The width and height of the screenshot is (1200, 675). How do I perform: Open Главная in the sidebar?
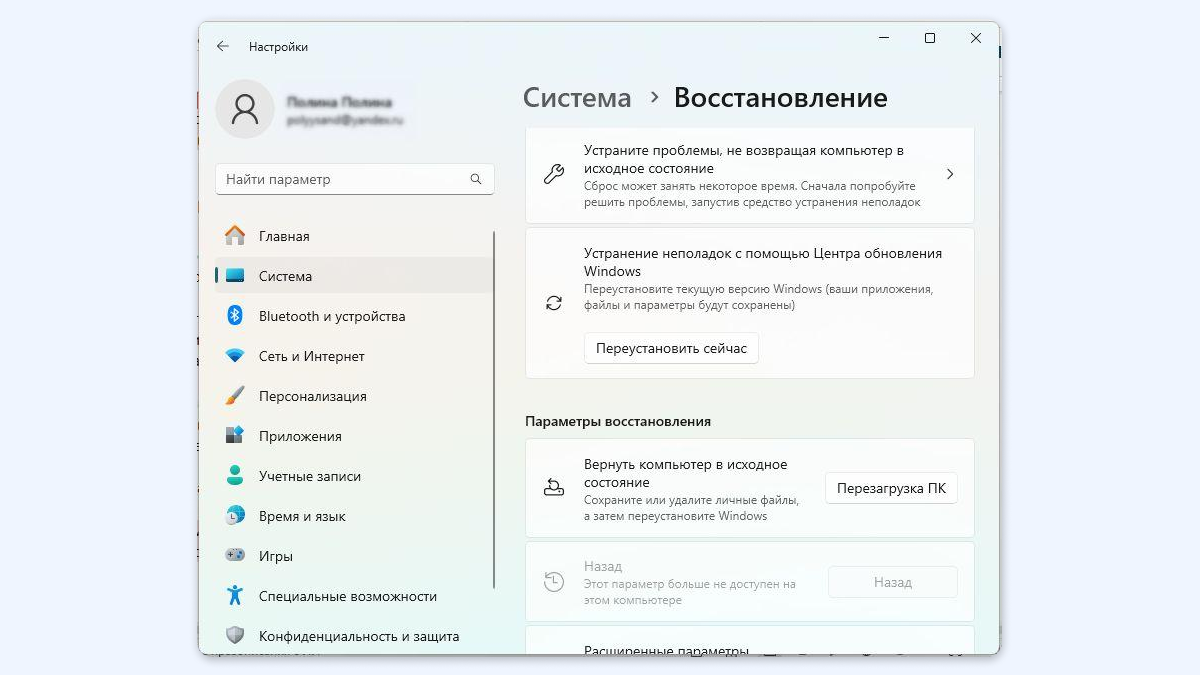click(x=354, y=236)
